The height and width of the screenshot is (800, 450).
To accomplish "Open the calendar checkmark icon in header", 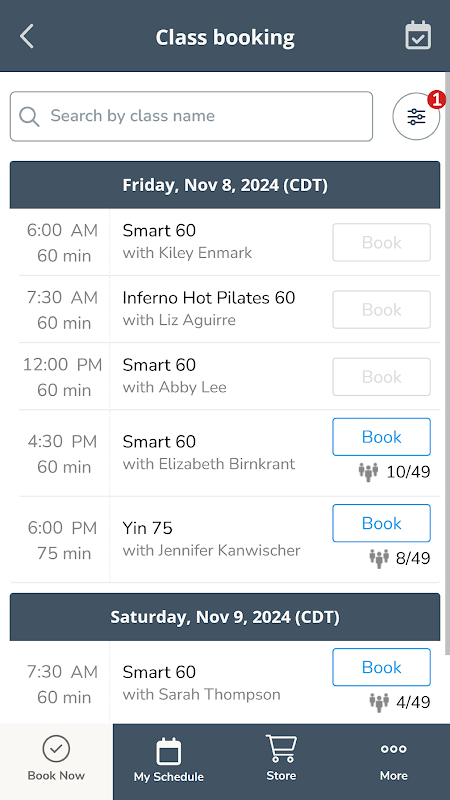I will click(418, 36).
